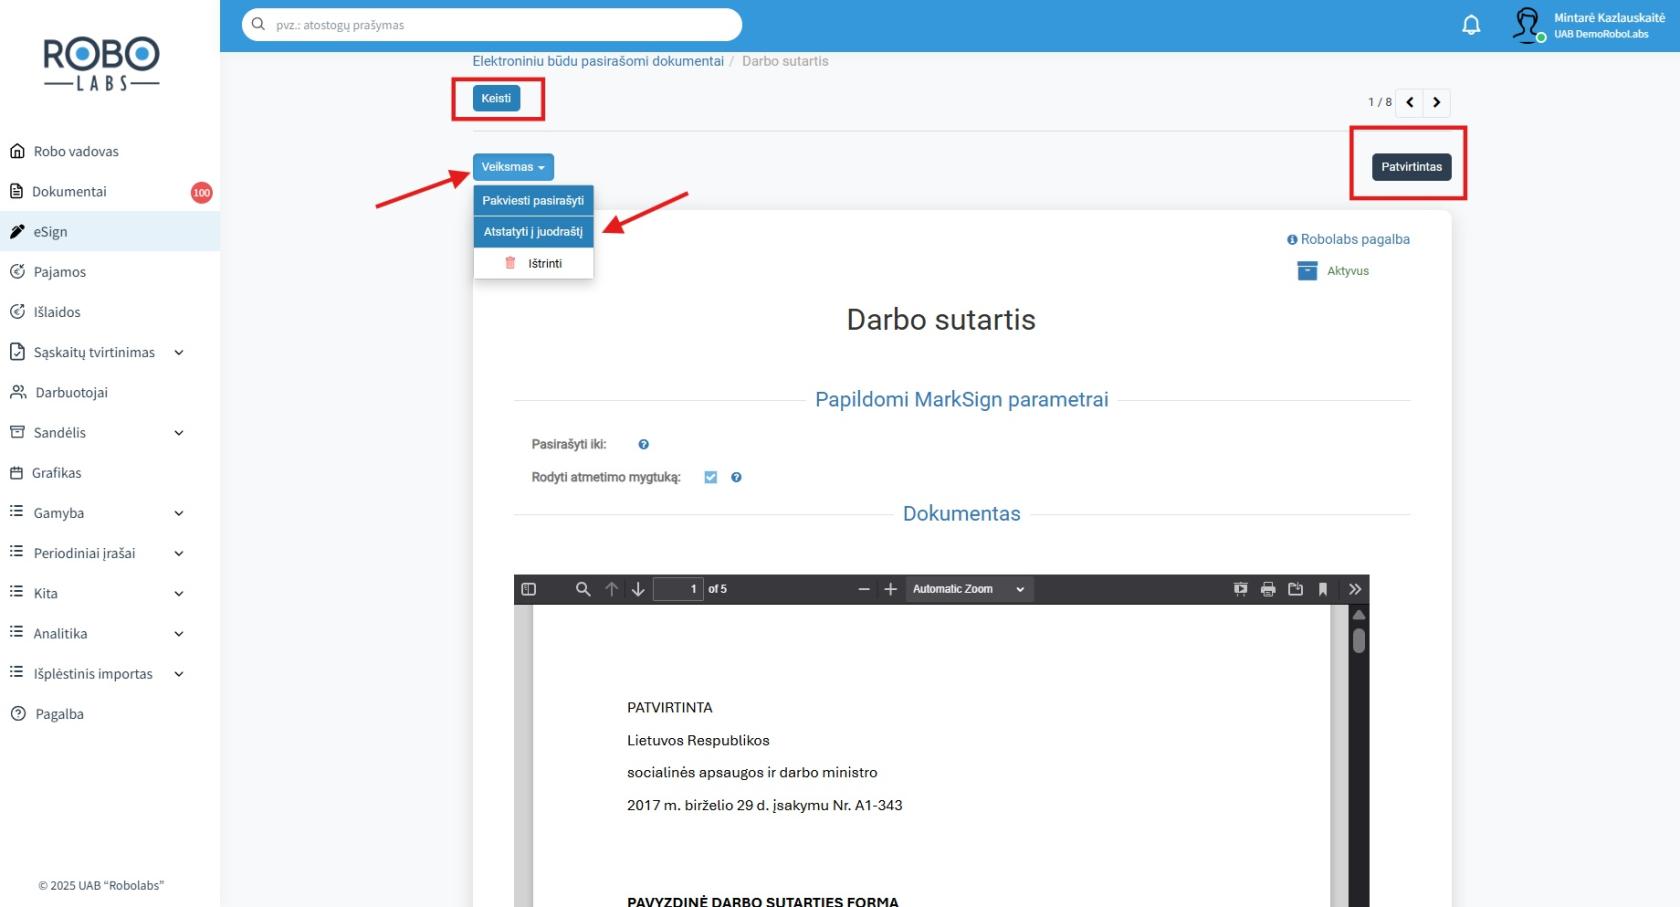1680x907 pixels.
Task: Open Automatic Zoom dropdown
Action: [x=969, y=589]
